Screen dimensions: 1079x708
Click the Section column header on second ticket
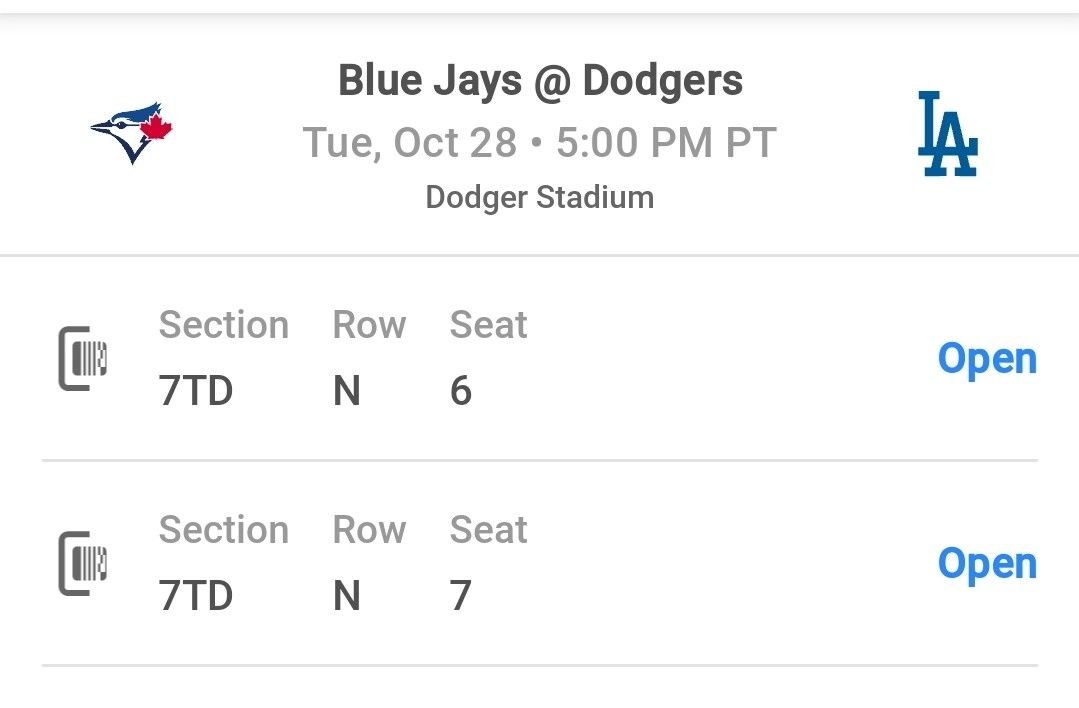tap(224, 529)
